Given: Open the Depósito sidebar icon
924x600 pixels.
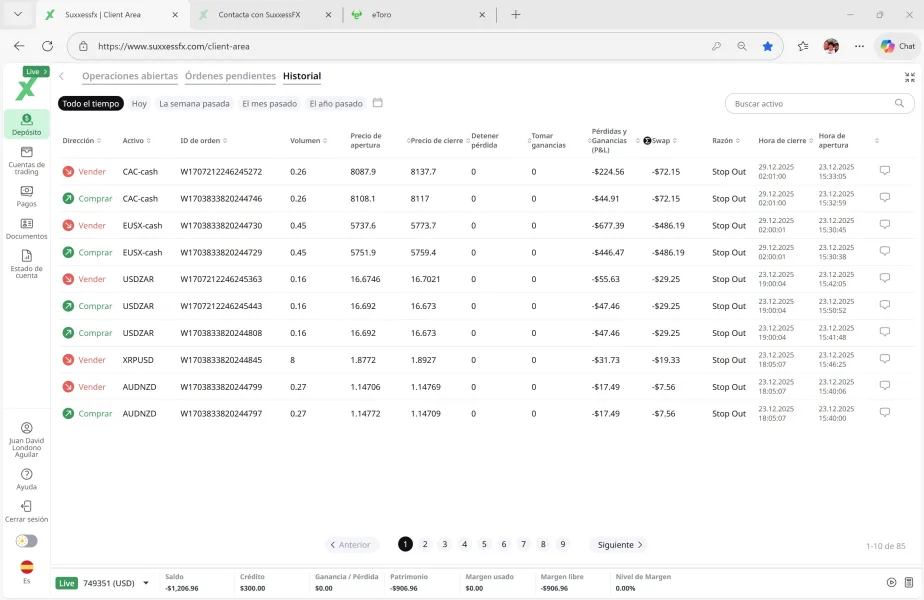Looking at the screenshot, I should point(27,120).
